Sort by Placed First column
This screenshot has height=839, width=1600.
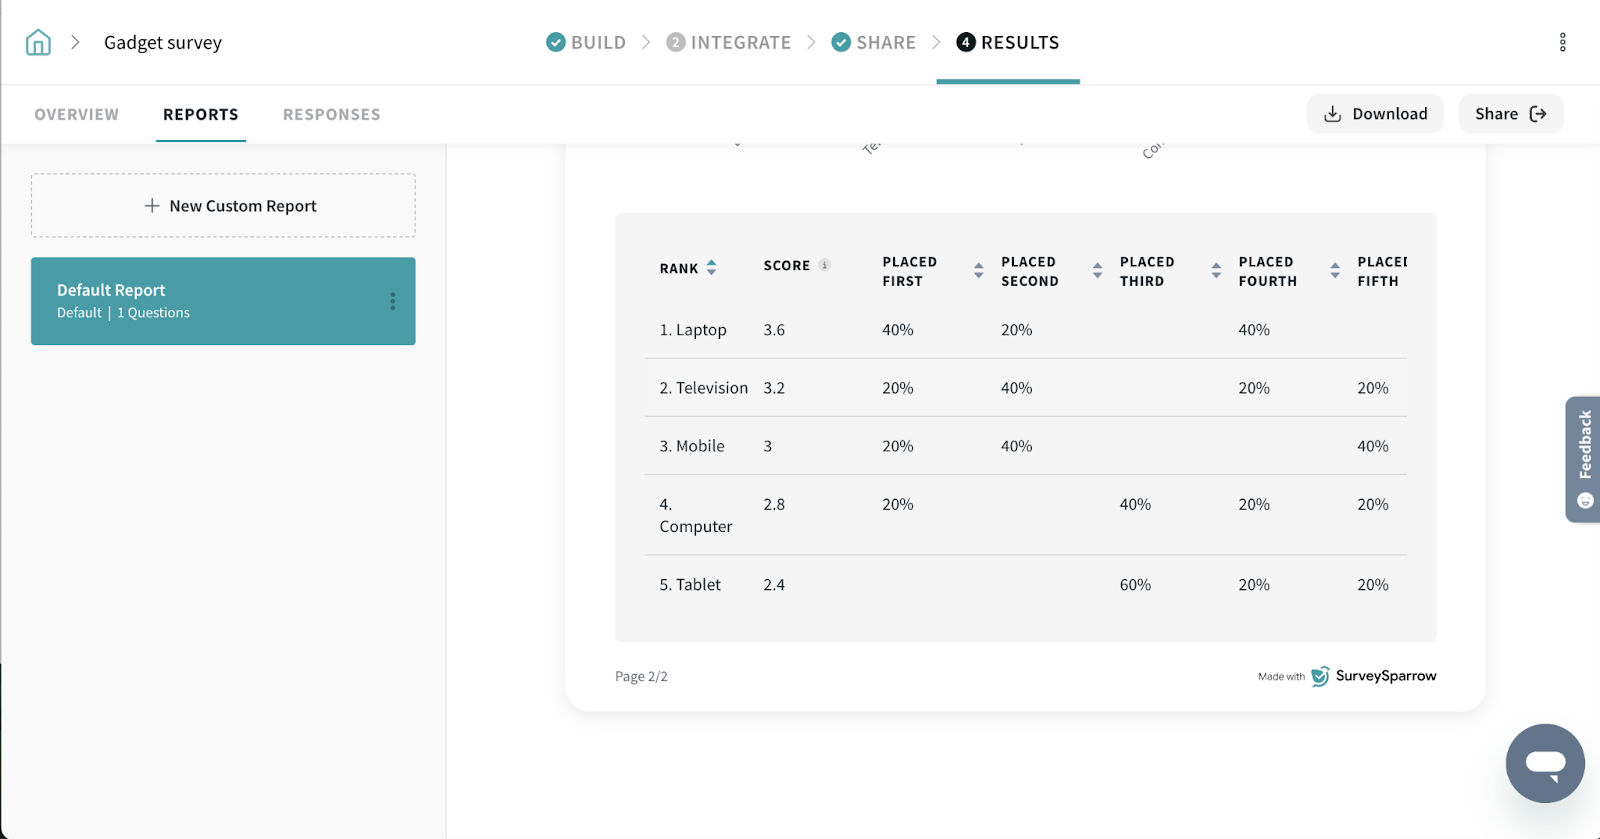pyautogui.click(x=978, y=270)
